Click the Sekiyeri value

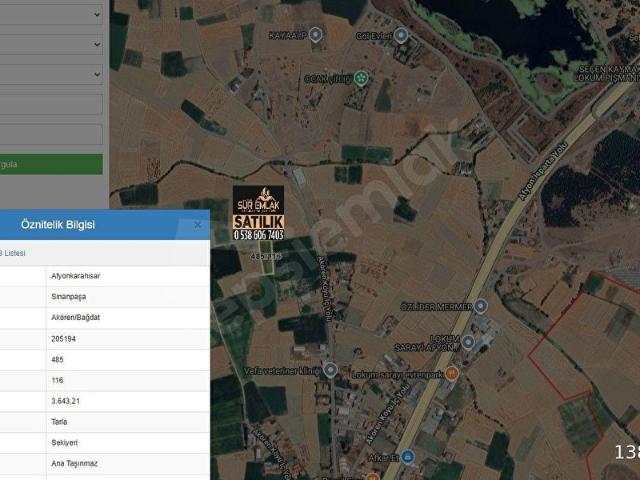[x=64, y=443]
